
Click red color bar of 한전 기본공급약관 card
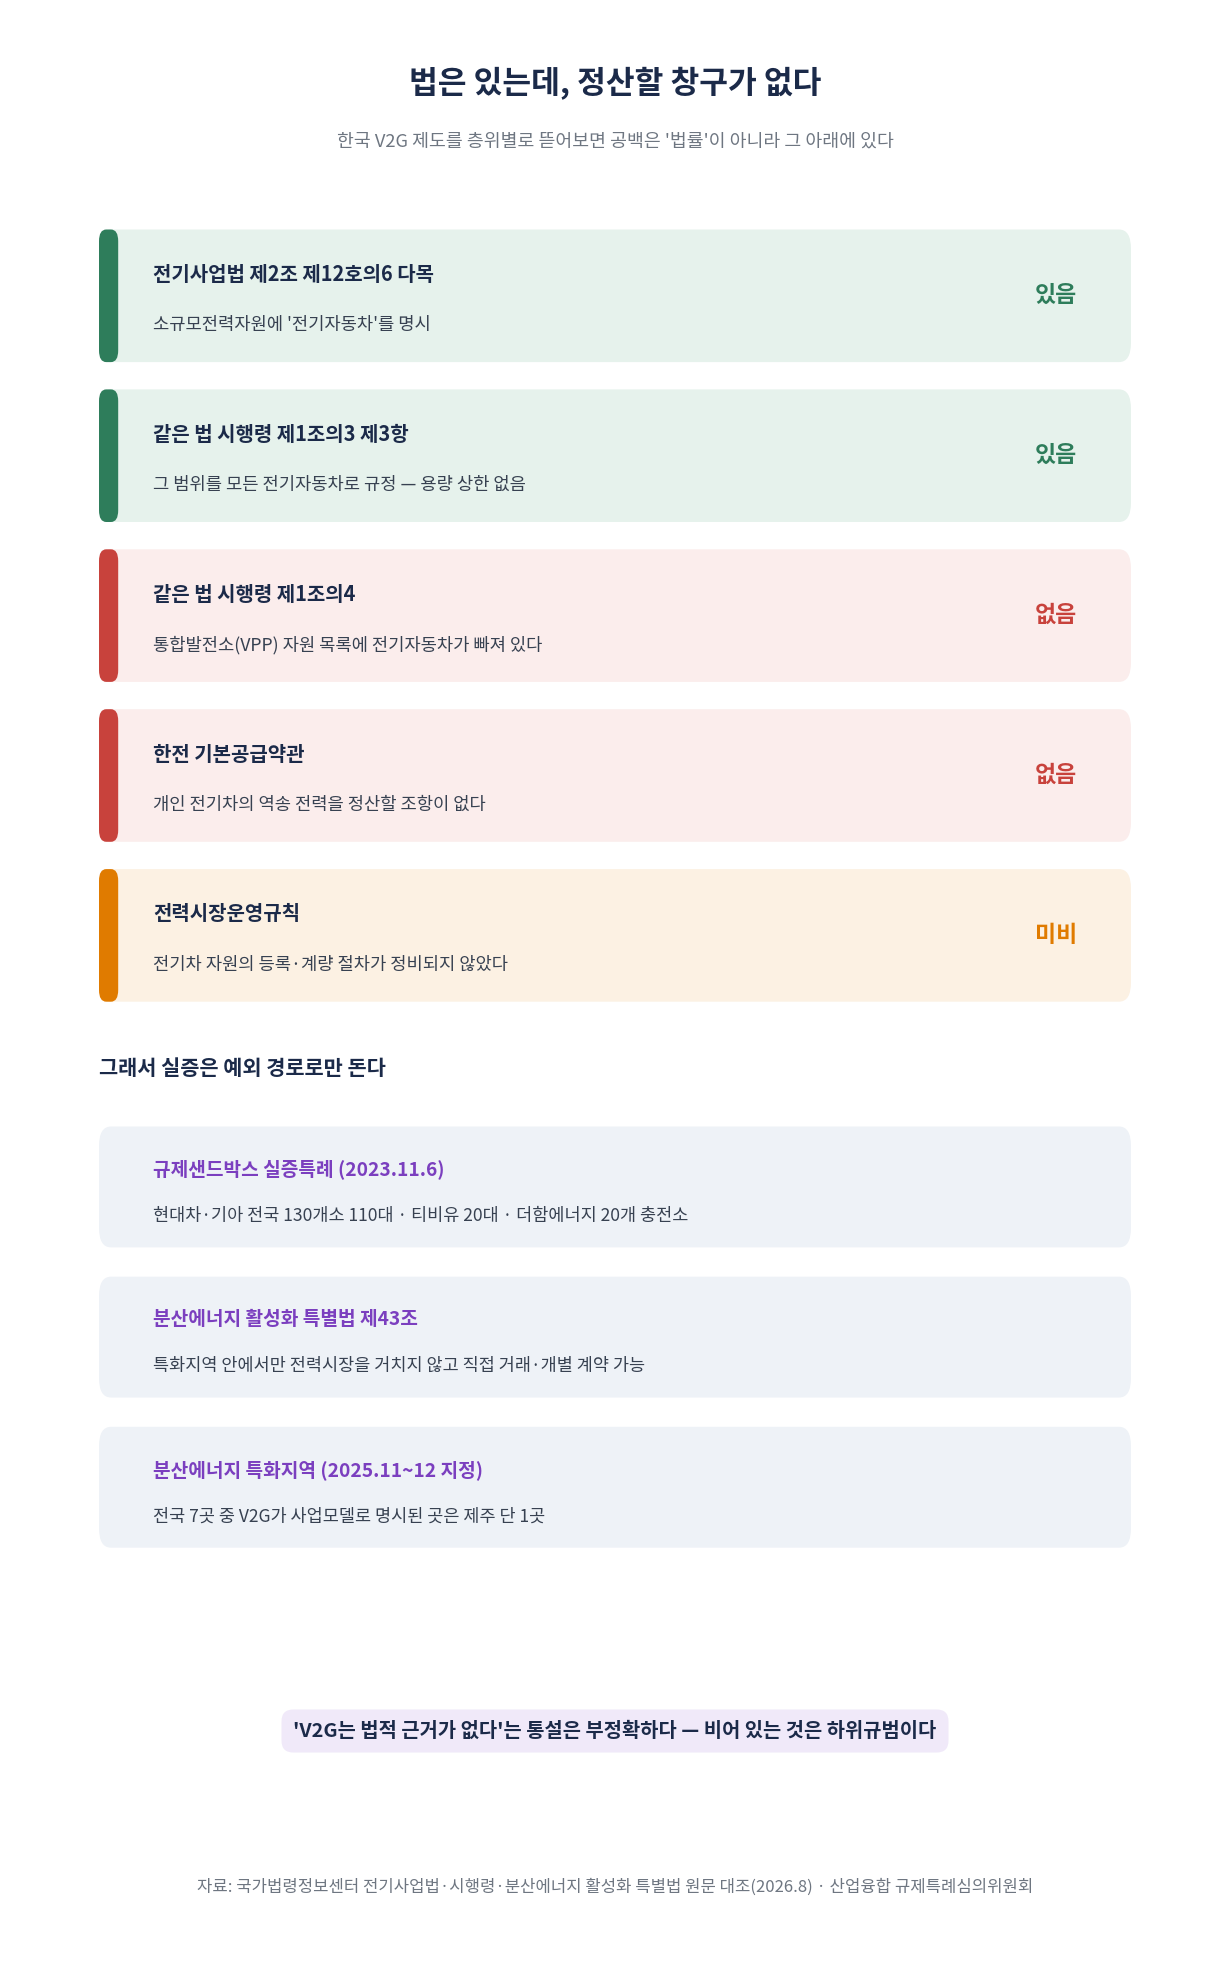tap(108, 775)
